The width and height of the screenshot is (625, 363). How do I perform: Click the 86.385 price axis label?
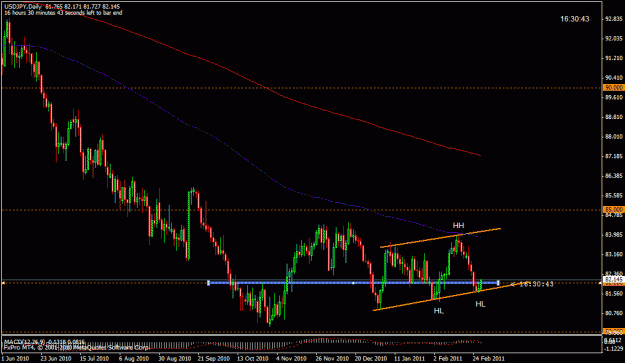point(614,176)
